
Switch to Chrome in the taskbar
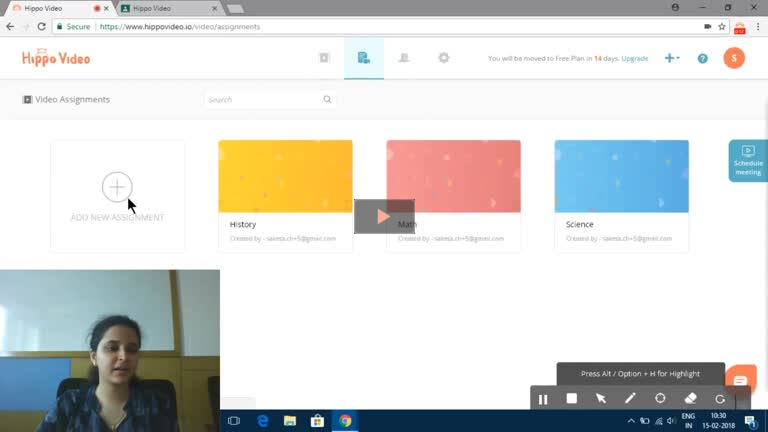(x=345, y=421)
